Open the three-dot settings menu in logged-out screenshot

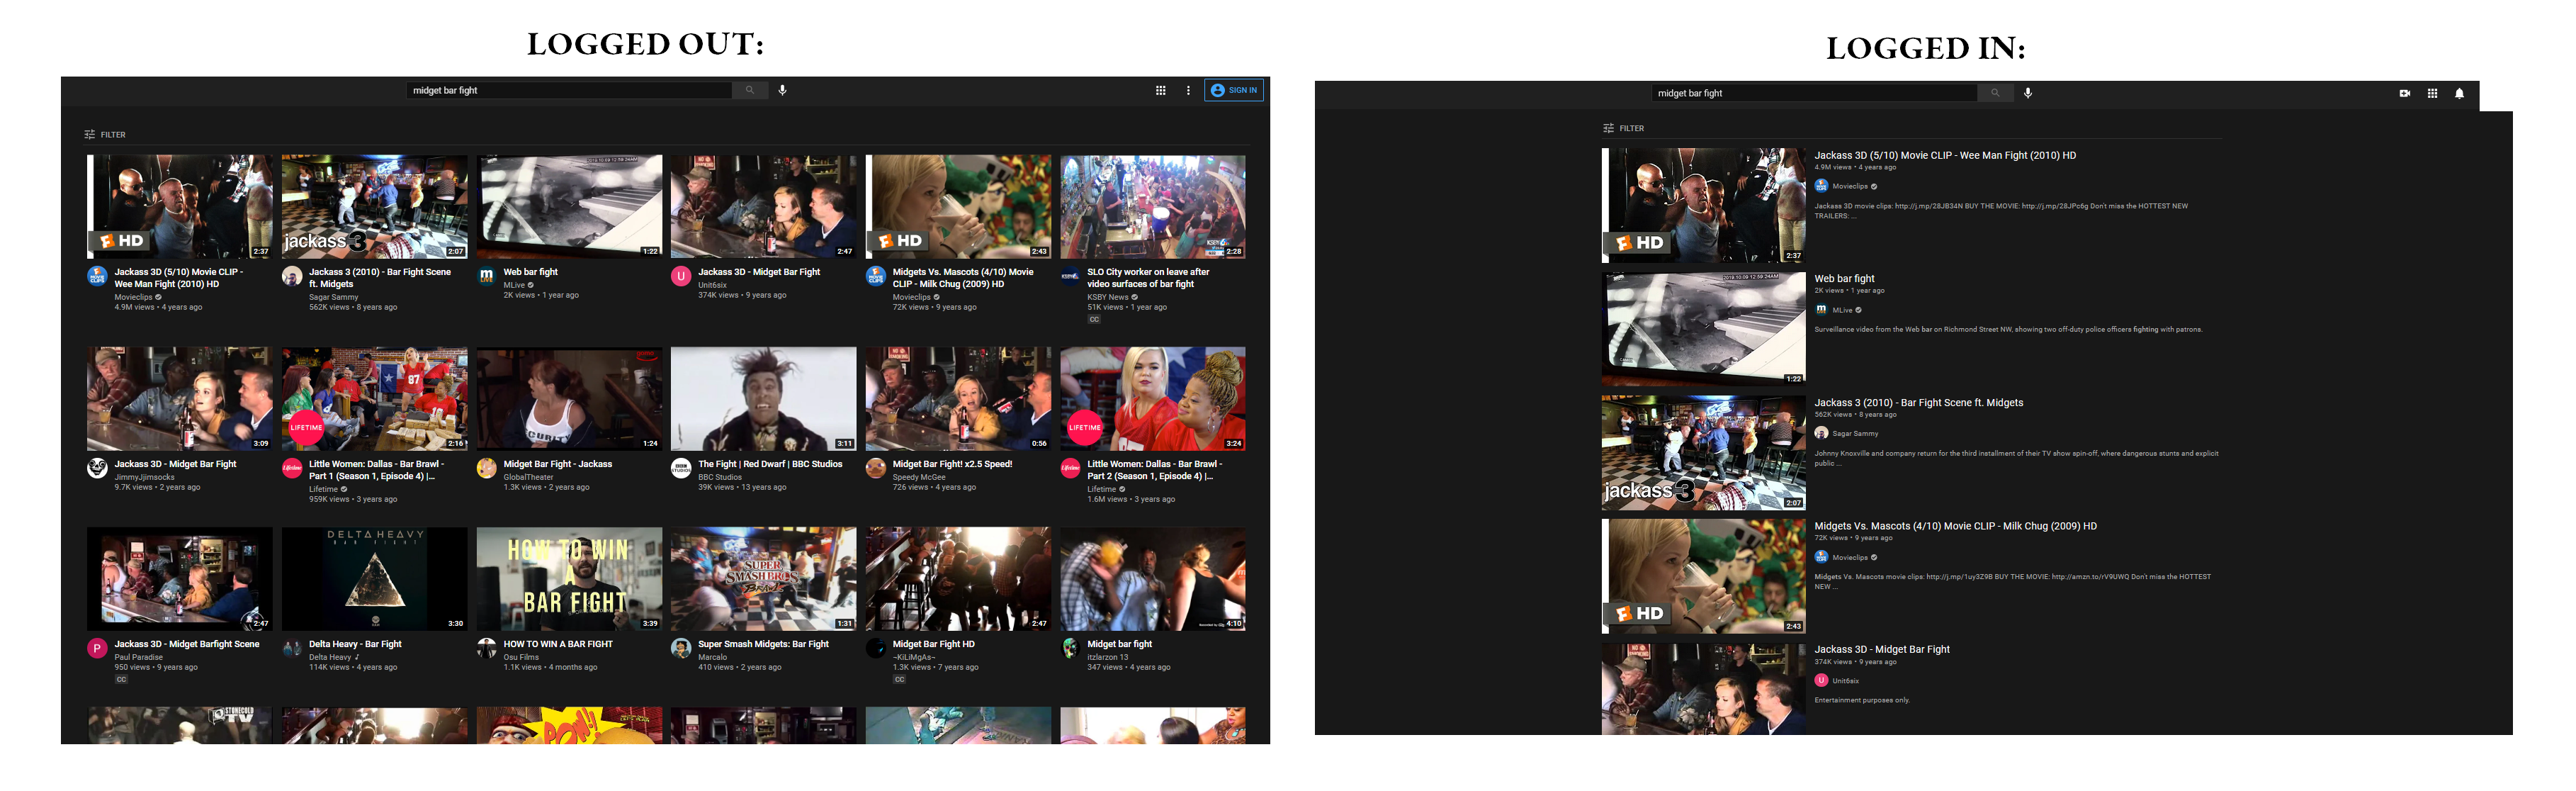(1188, 90)
